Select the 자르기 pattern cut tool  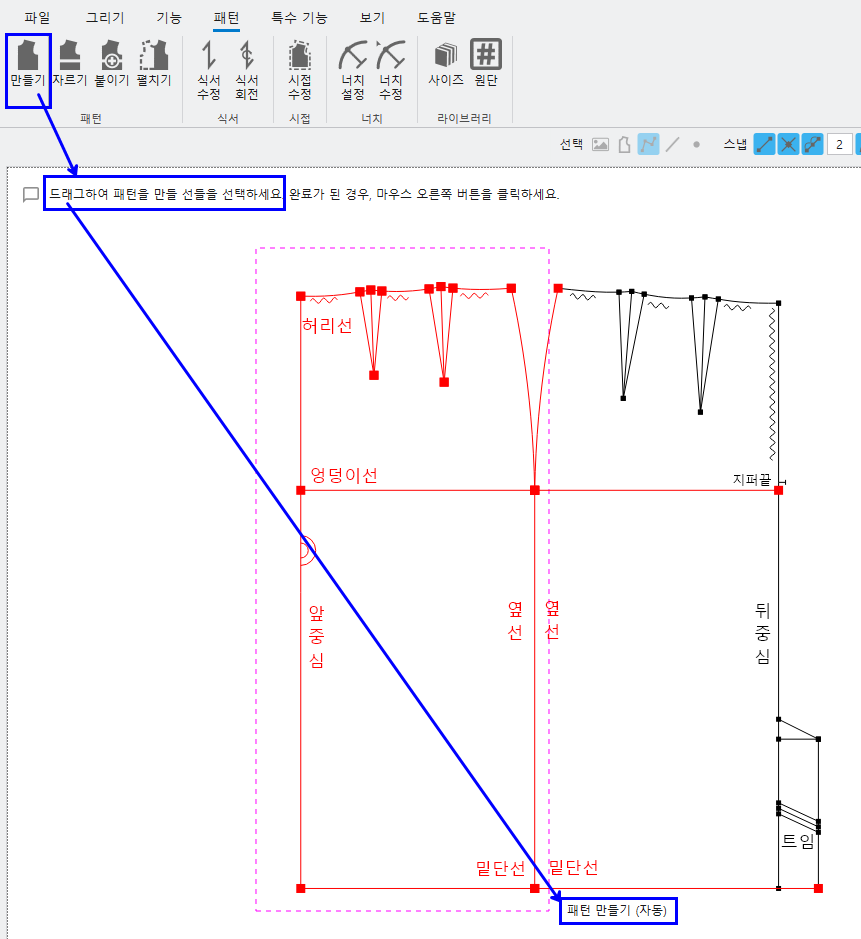click(70, 64)
